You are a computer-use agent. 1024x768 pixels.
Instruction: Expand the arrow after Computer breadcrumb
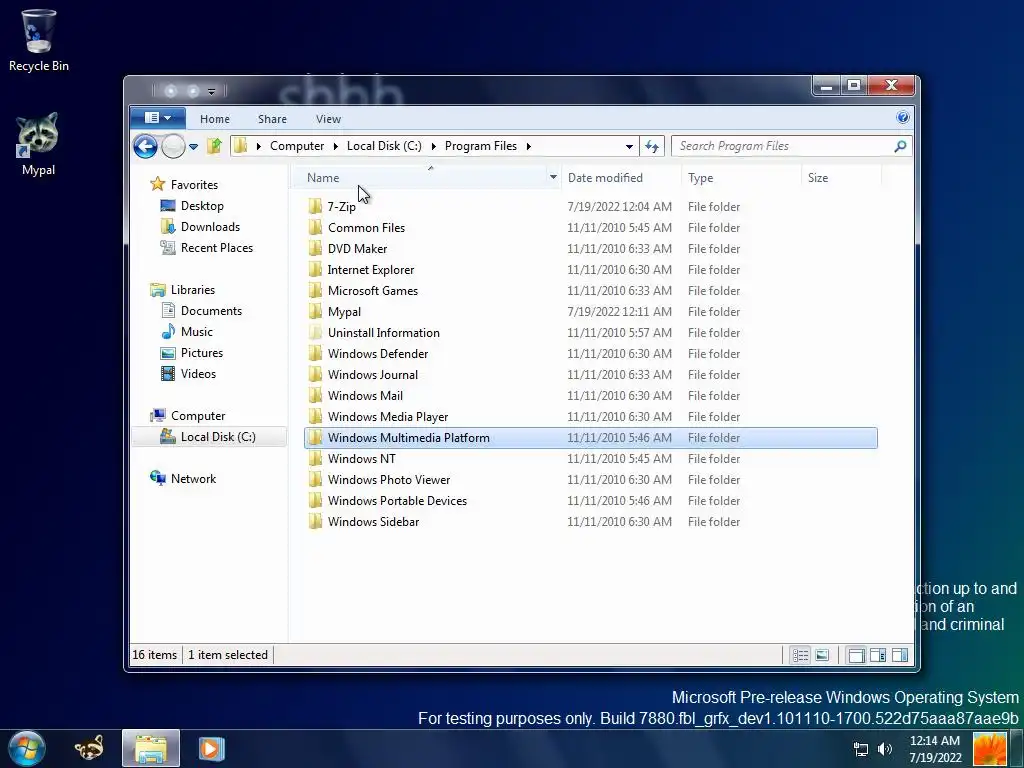coord(335,146)
